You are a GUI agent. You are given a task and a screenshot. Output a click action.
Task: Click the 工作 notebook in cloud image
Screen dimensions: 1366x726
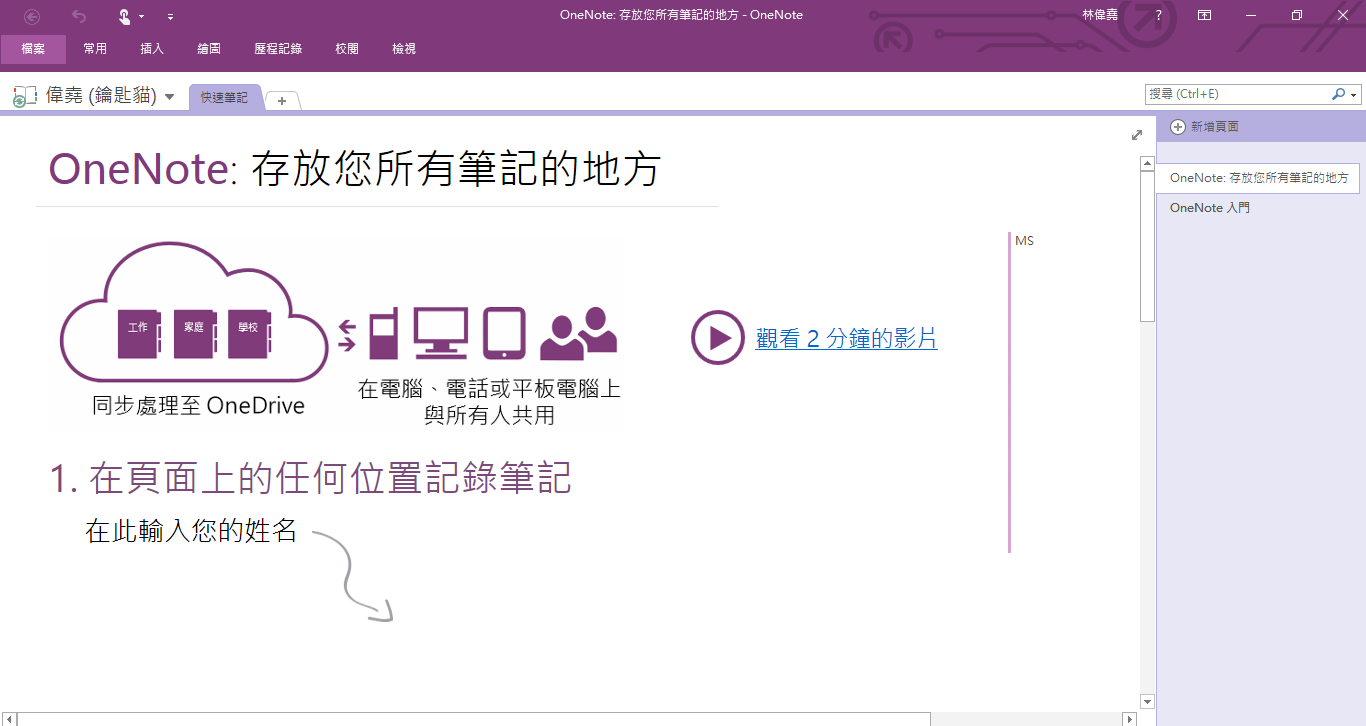pos(139,334)
